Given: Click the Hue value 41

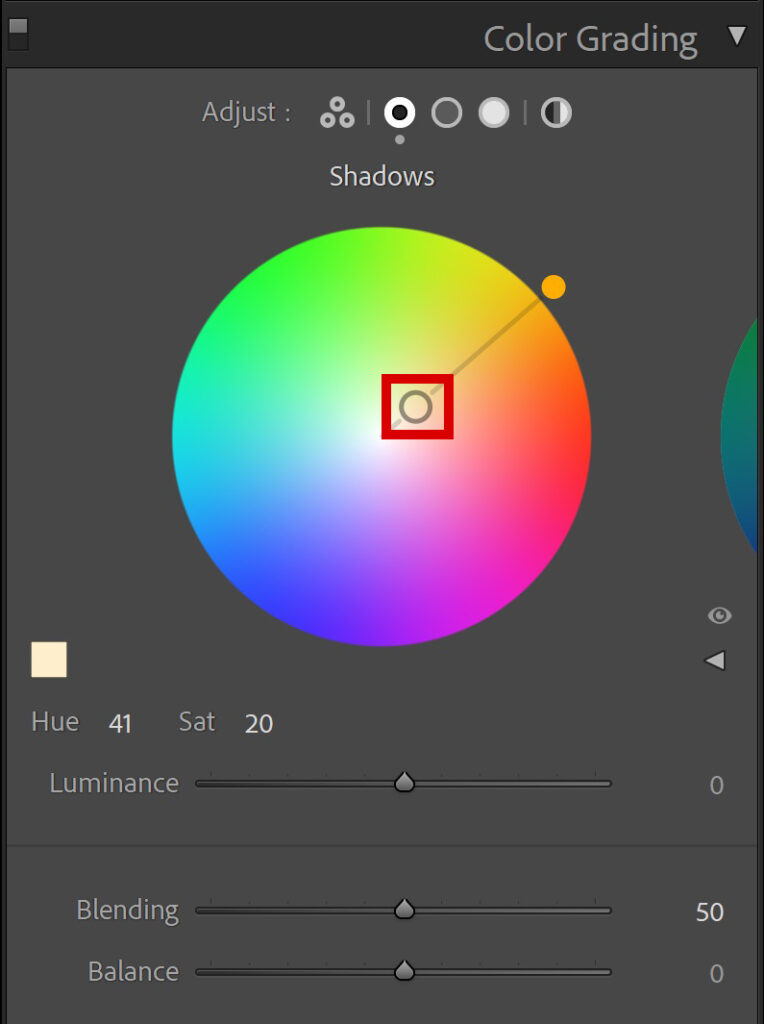Looking at the screenshot, I should click(120, 724).
